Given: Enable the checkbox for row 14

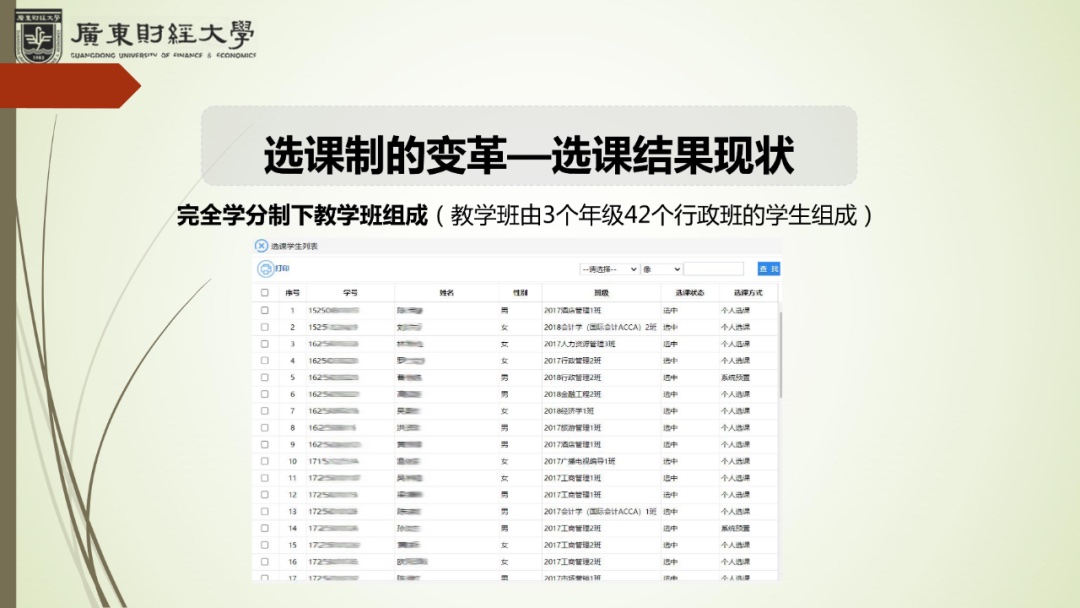Looking at the screenshot, I should pyautogui.click(x=264, y=528).
